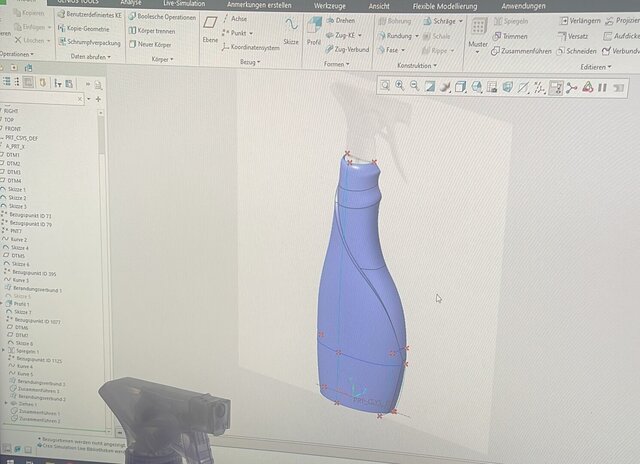The height and width of the screenshot is (464, 640).
Task: Click the Zusammenführen tool in ribbon
Action: [x=521, y=51]
